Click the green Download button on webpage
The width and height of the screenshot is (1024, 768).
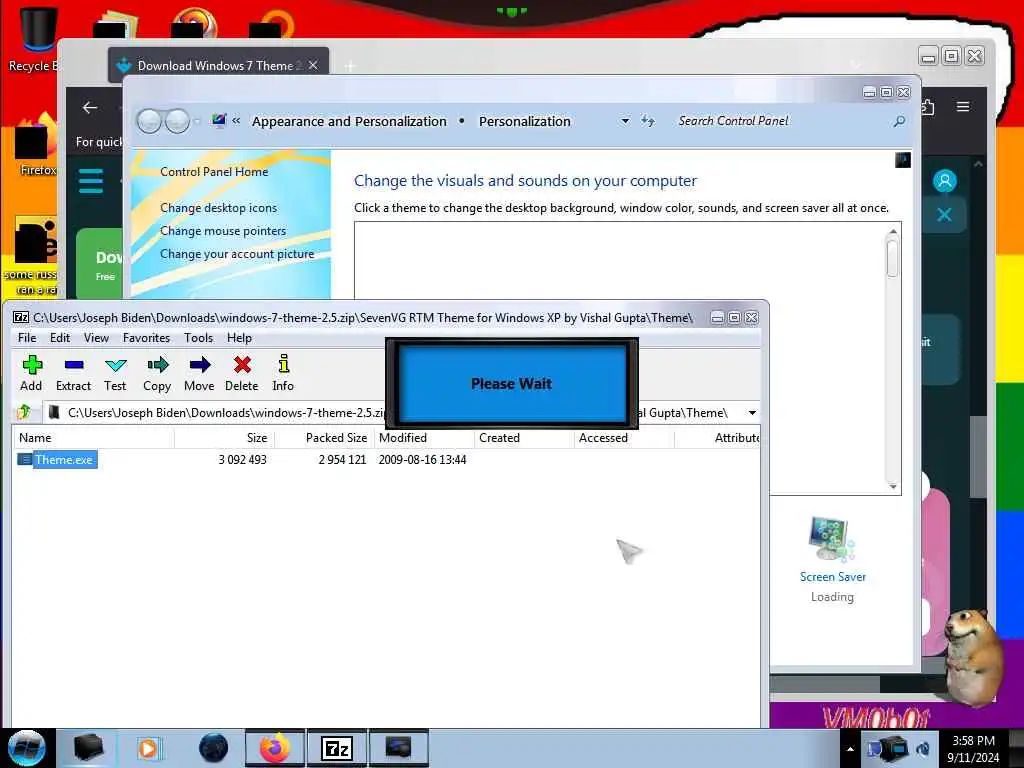100,265
